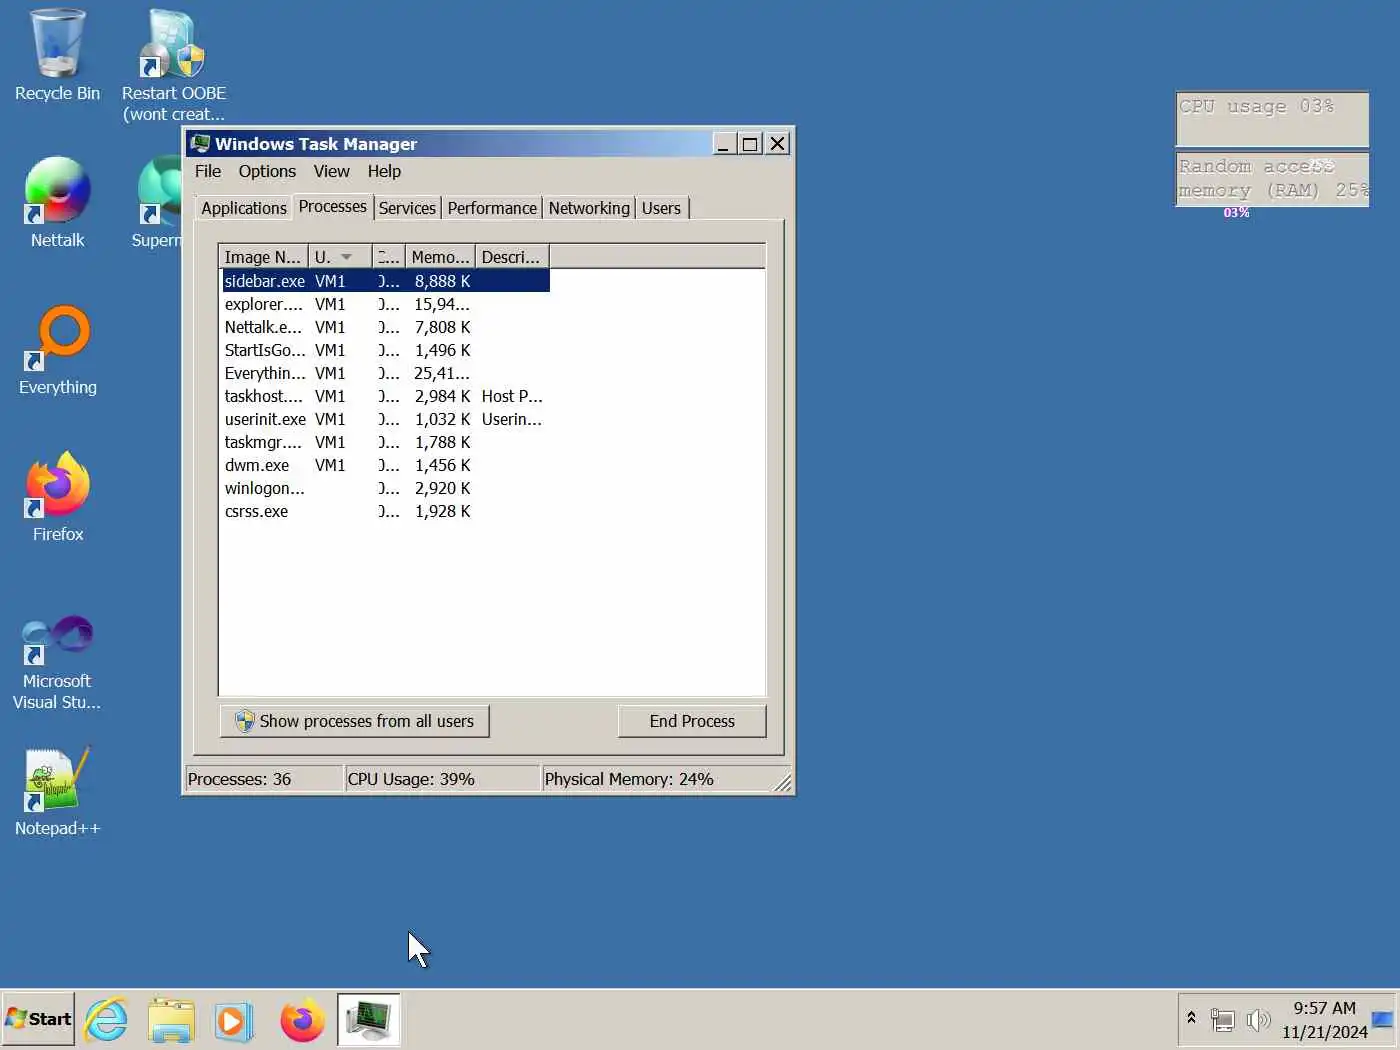Select the StartIsGo process row
The image size is (1400, 1050).
pyautogui.click(x=385, y=350)
